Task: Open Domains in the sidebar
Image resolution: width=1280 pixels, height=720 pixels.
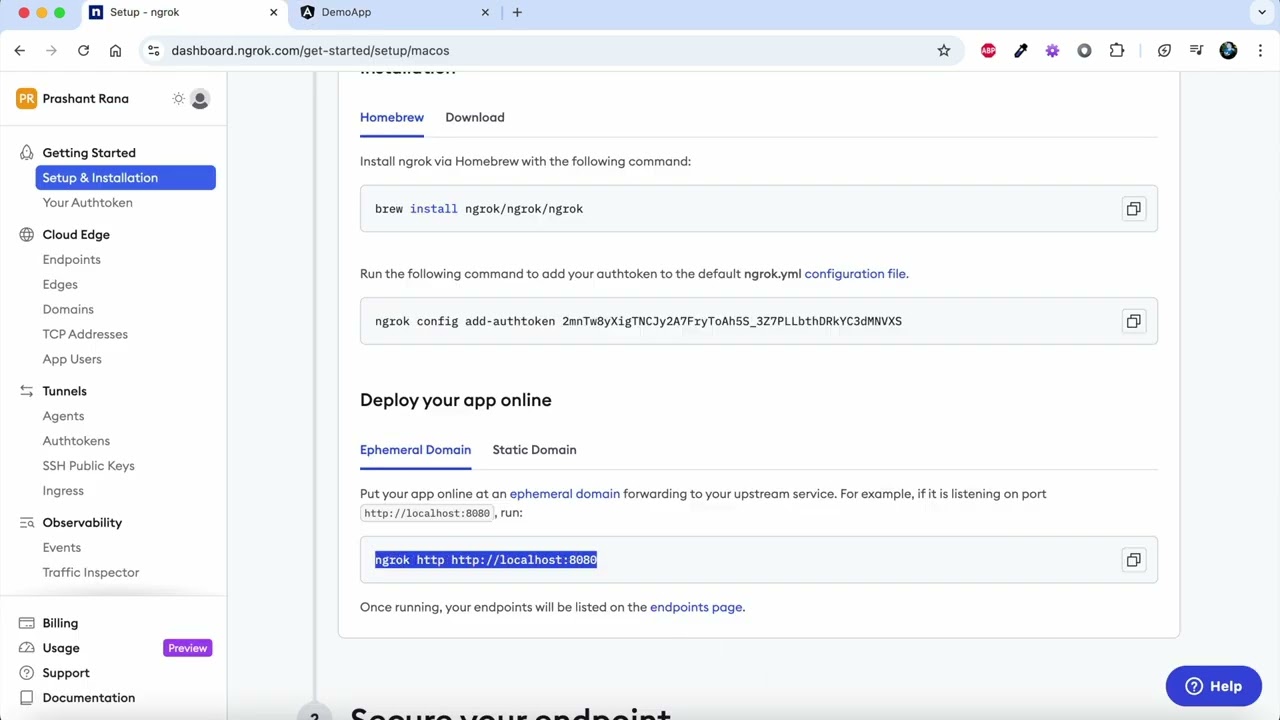Action: [x=68, y=310]
